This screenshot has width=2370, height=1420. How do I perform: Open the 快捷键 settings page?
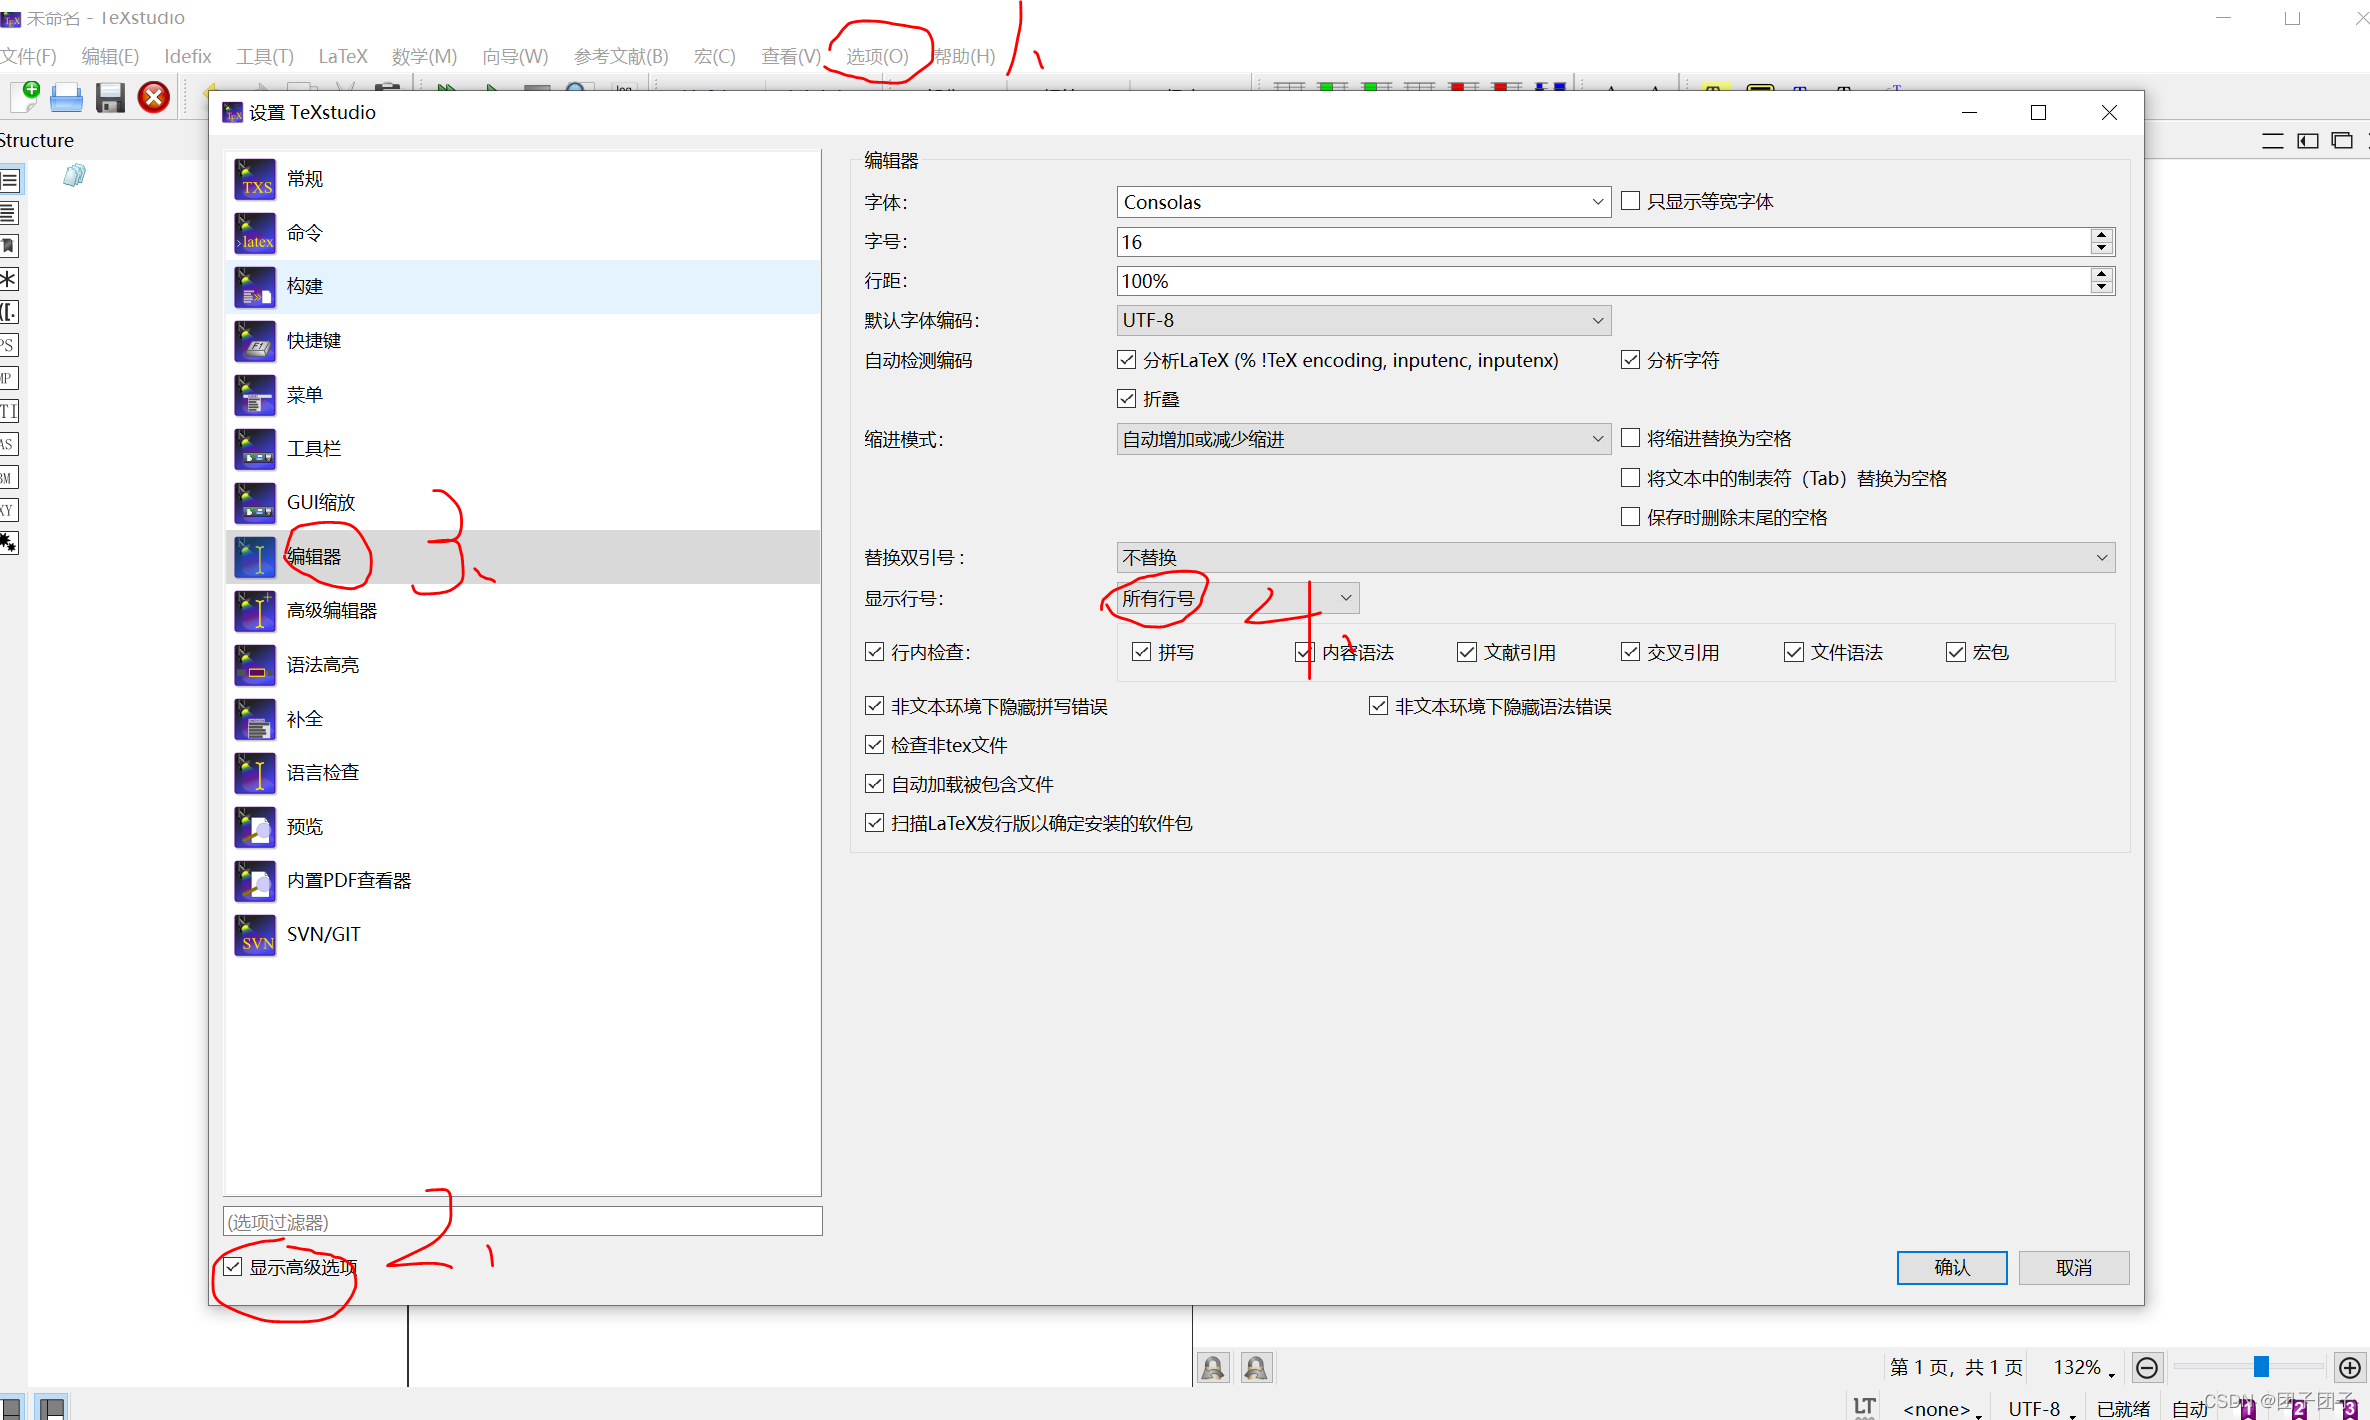point(522,341)
